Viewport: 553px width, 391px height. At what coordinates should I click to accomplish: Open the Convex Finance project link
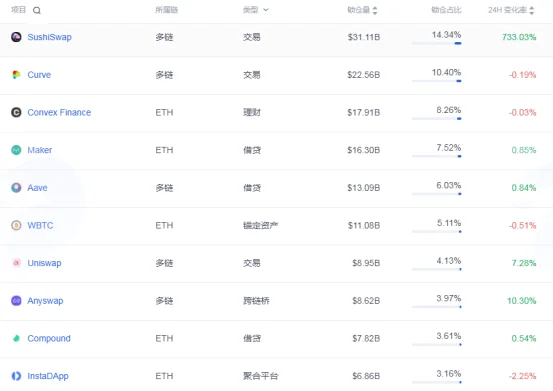pos(59,112)
